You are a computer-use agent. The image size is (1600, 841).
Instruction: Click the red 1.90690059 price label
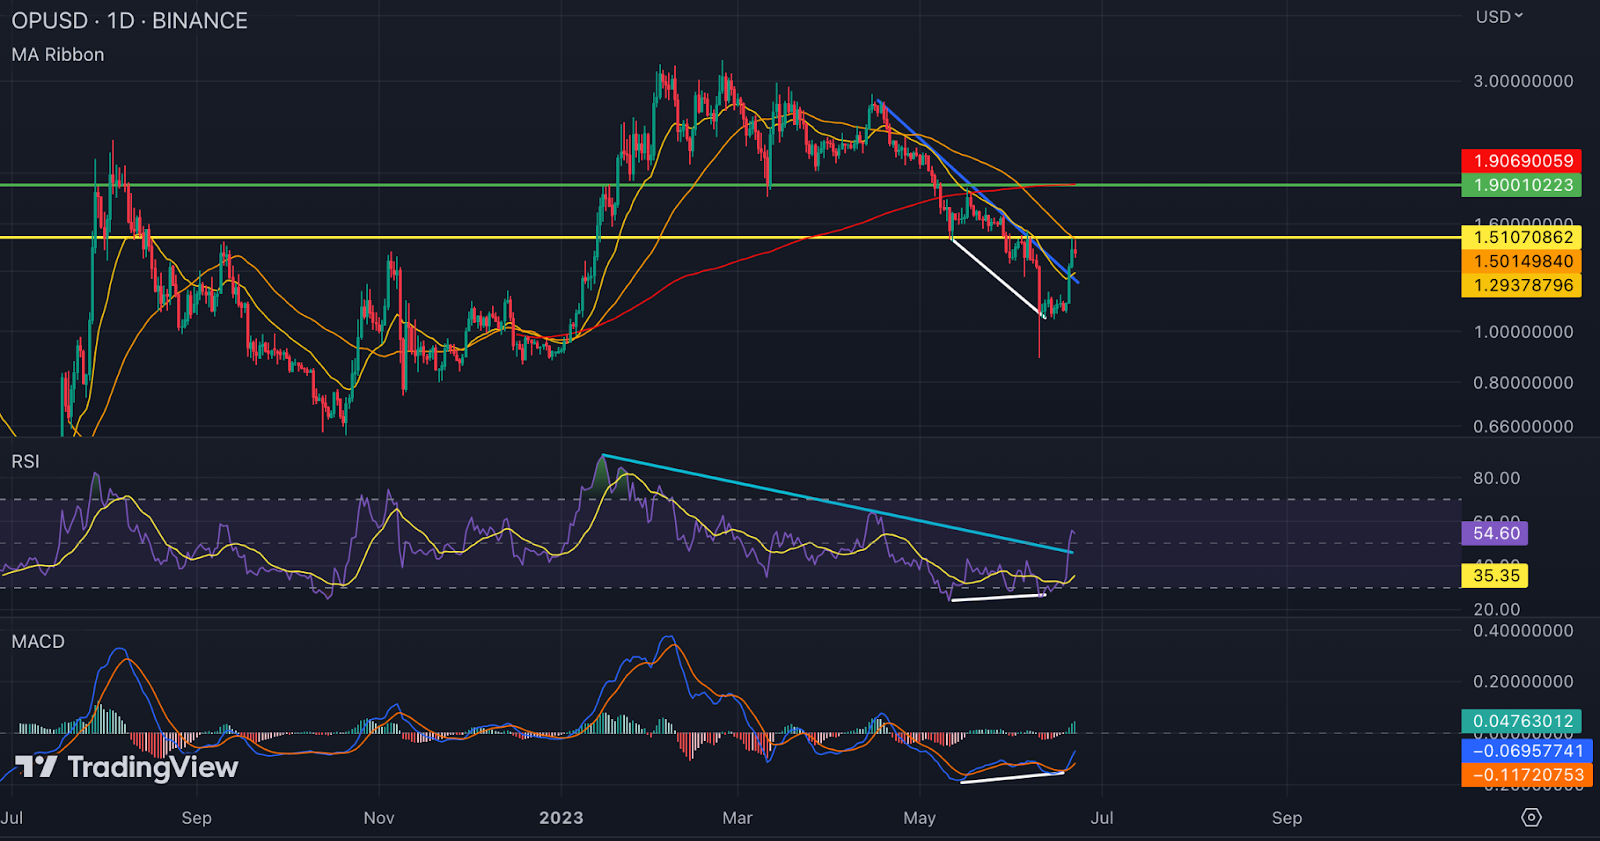pyautogui.click(x=1522, y=160)
